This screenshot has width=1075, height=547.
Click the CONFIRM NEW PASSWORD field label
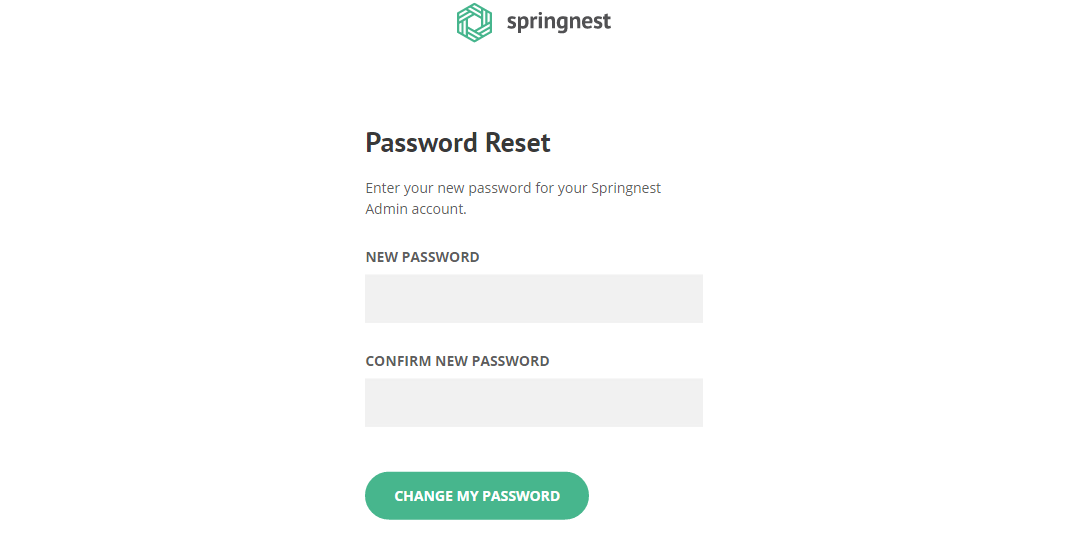click(x=457, y=361)
